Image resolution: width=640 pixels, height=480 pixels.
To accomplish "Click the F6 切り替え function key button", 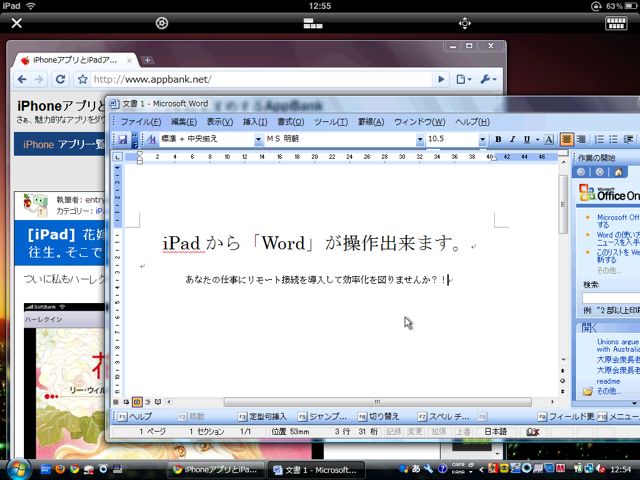I will [x=378, y=416].
